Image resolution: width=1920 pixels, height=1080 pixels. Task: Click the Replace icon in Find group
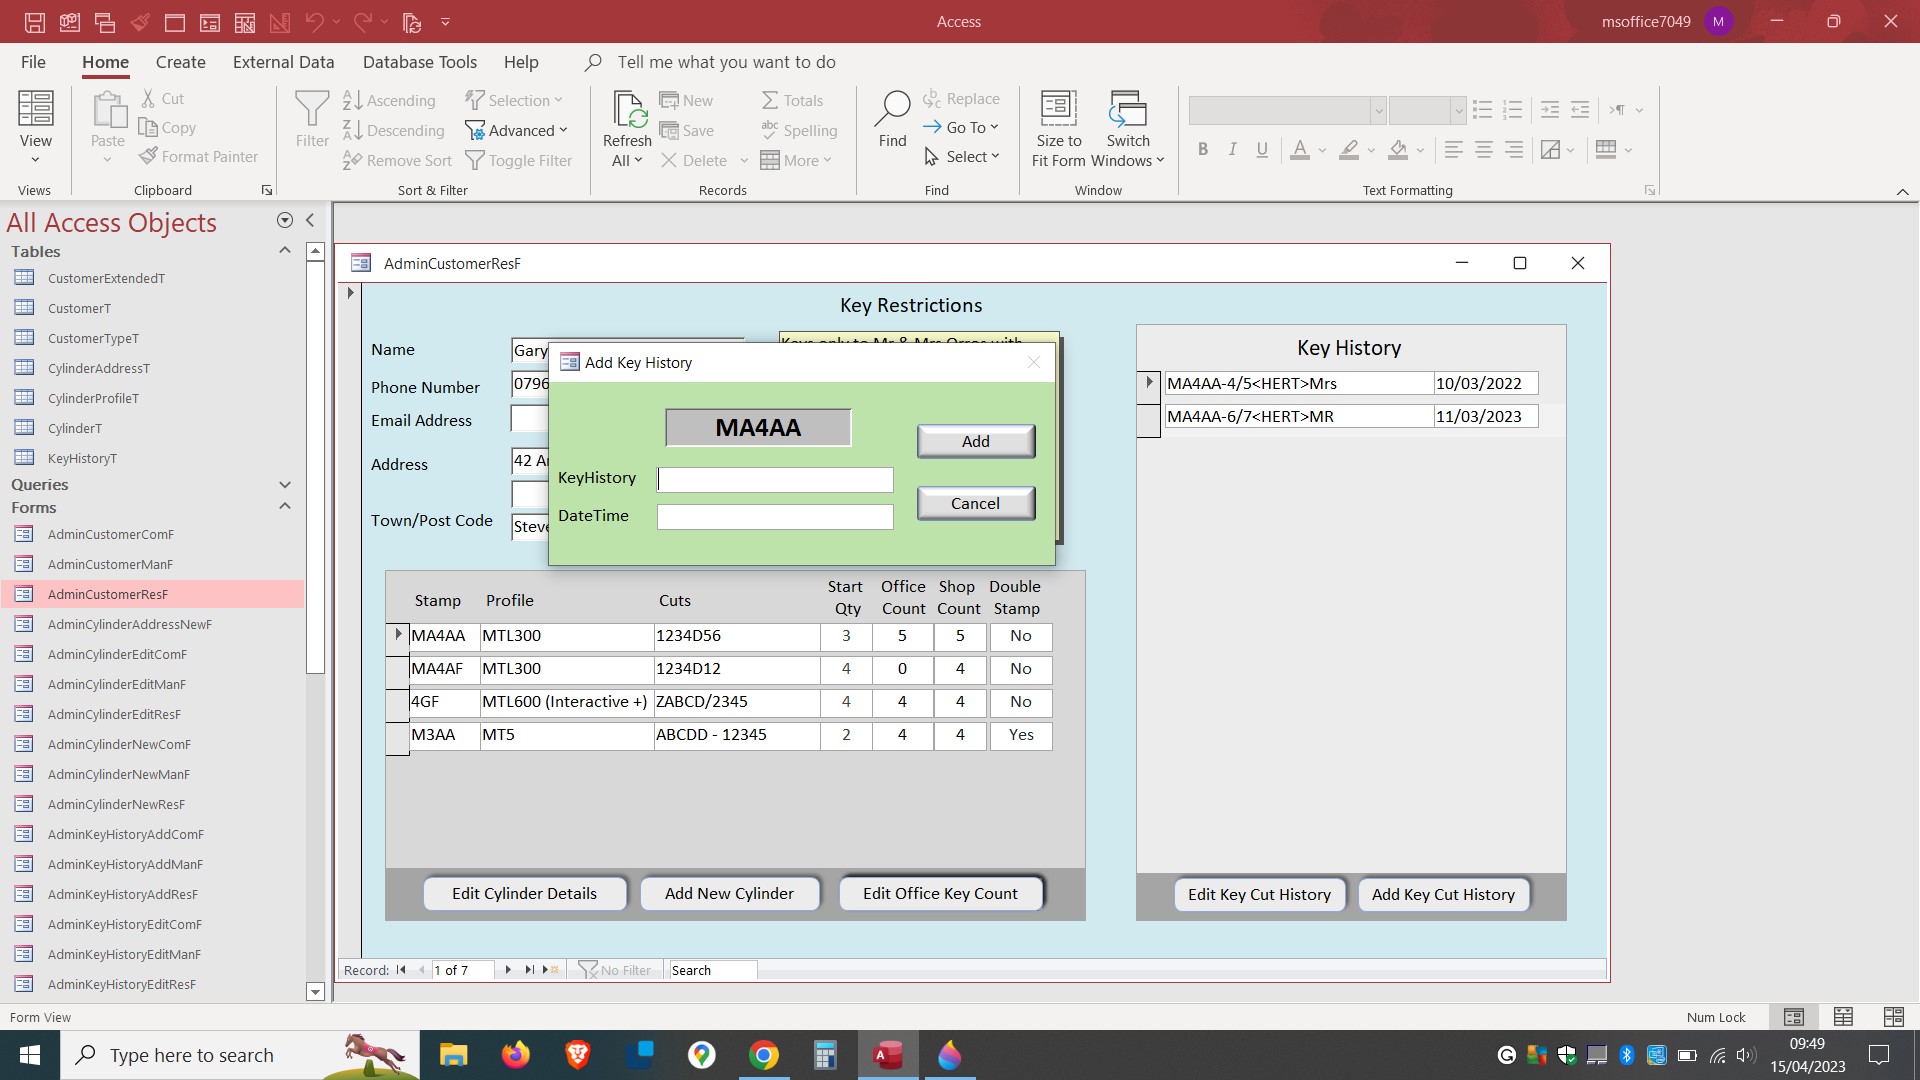point(932,98)
